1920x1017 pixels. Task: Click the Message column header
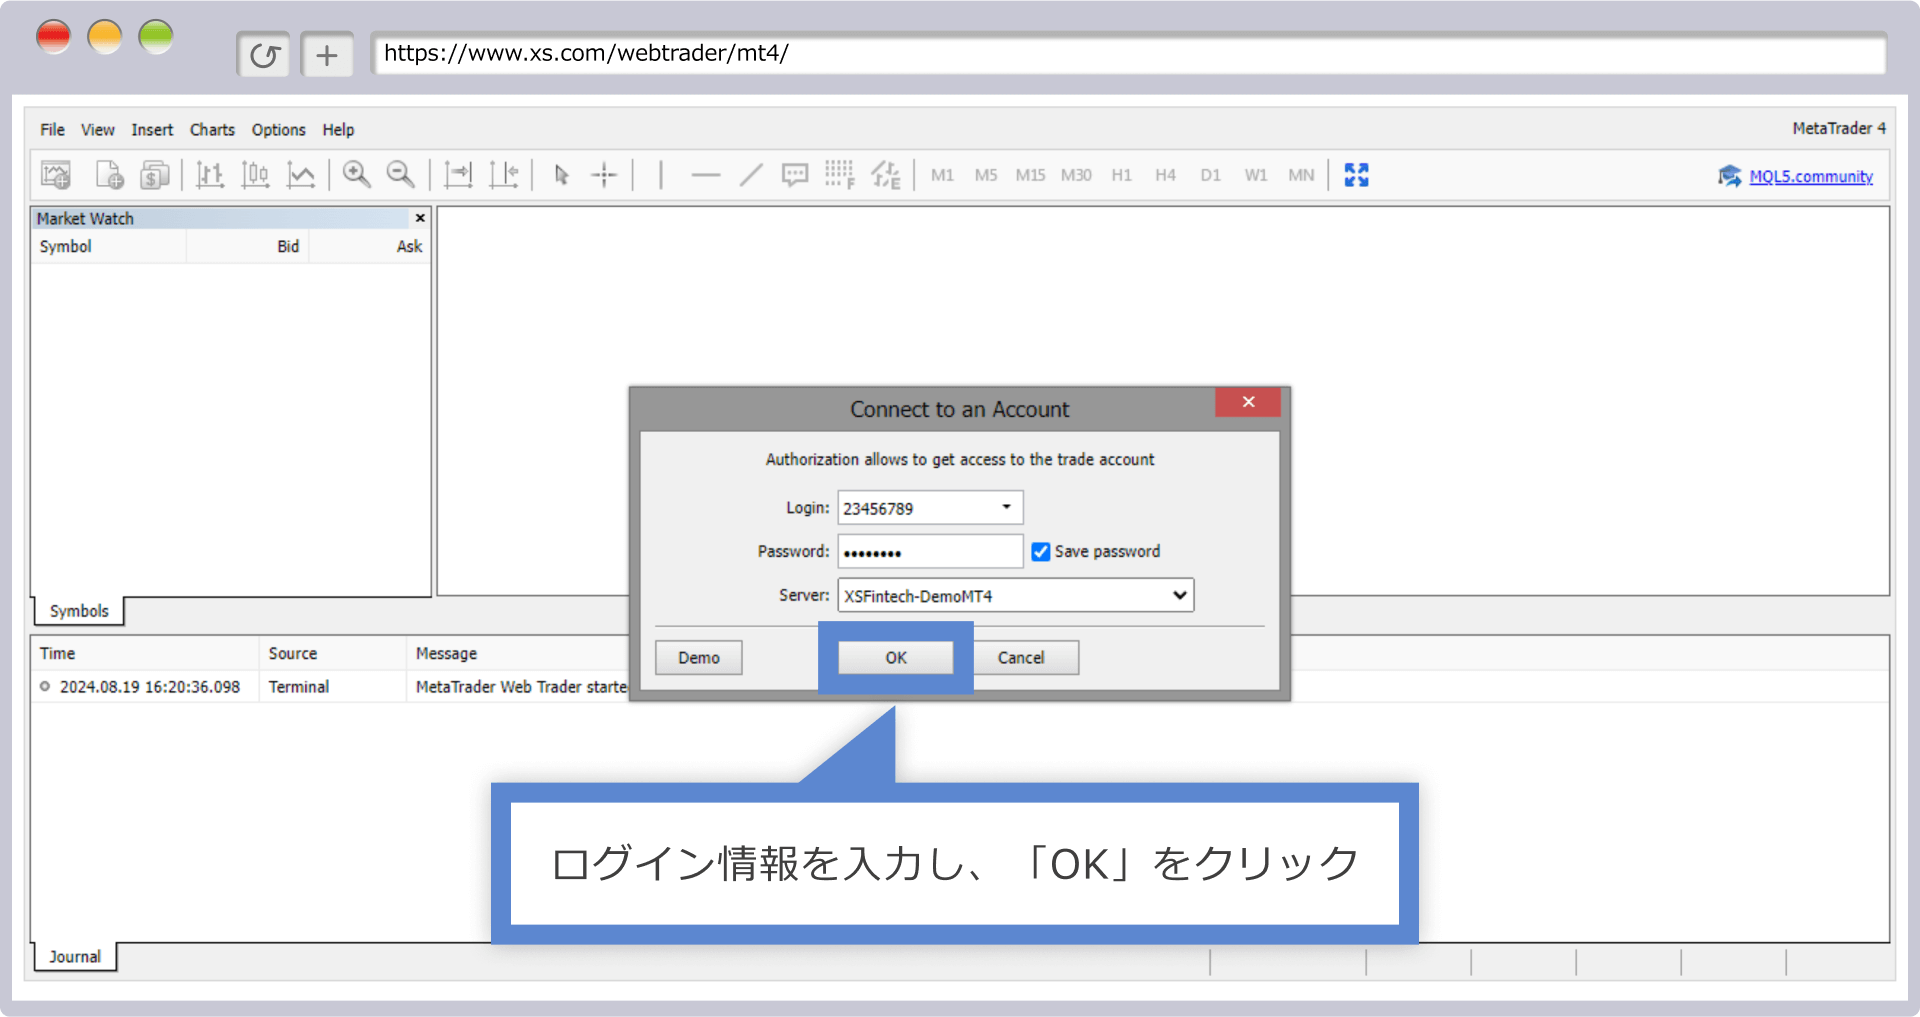click(x=446, y=653)
